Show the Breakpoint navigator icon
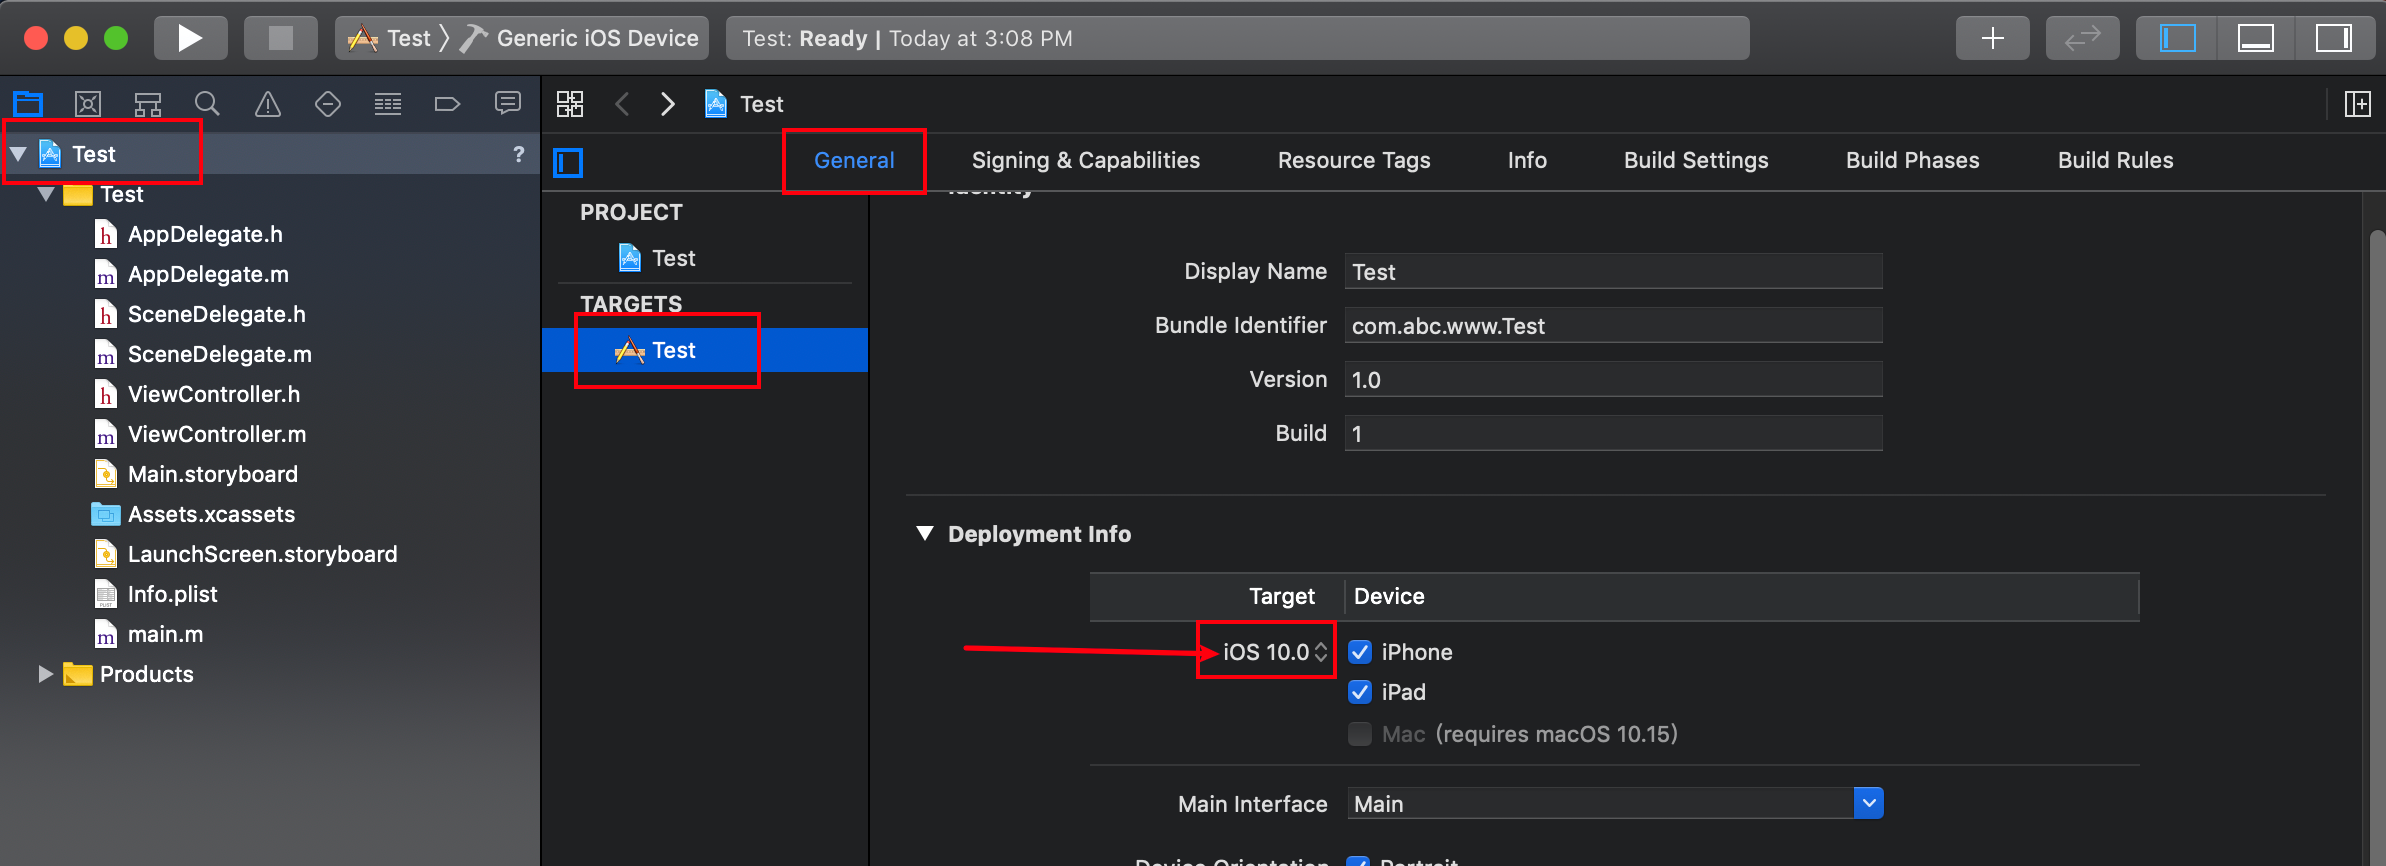Viewport: 2386px width, 866px height. click(447, 104)
